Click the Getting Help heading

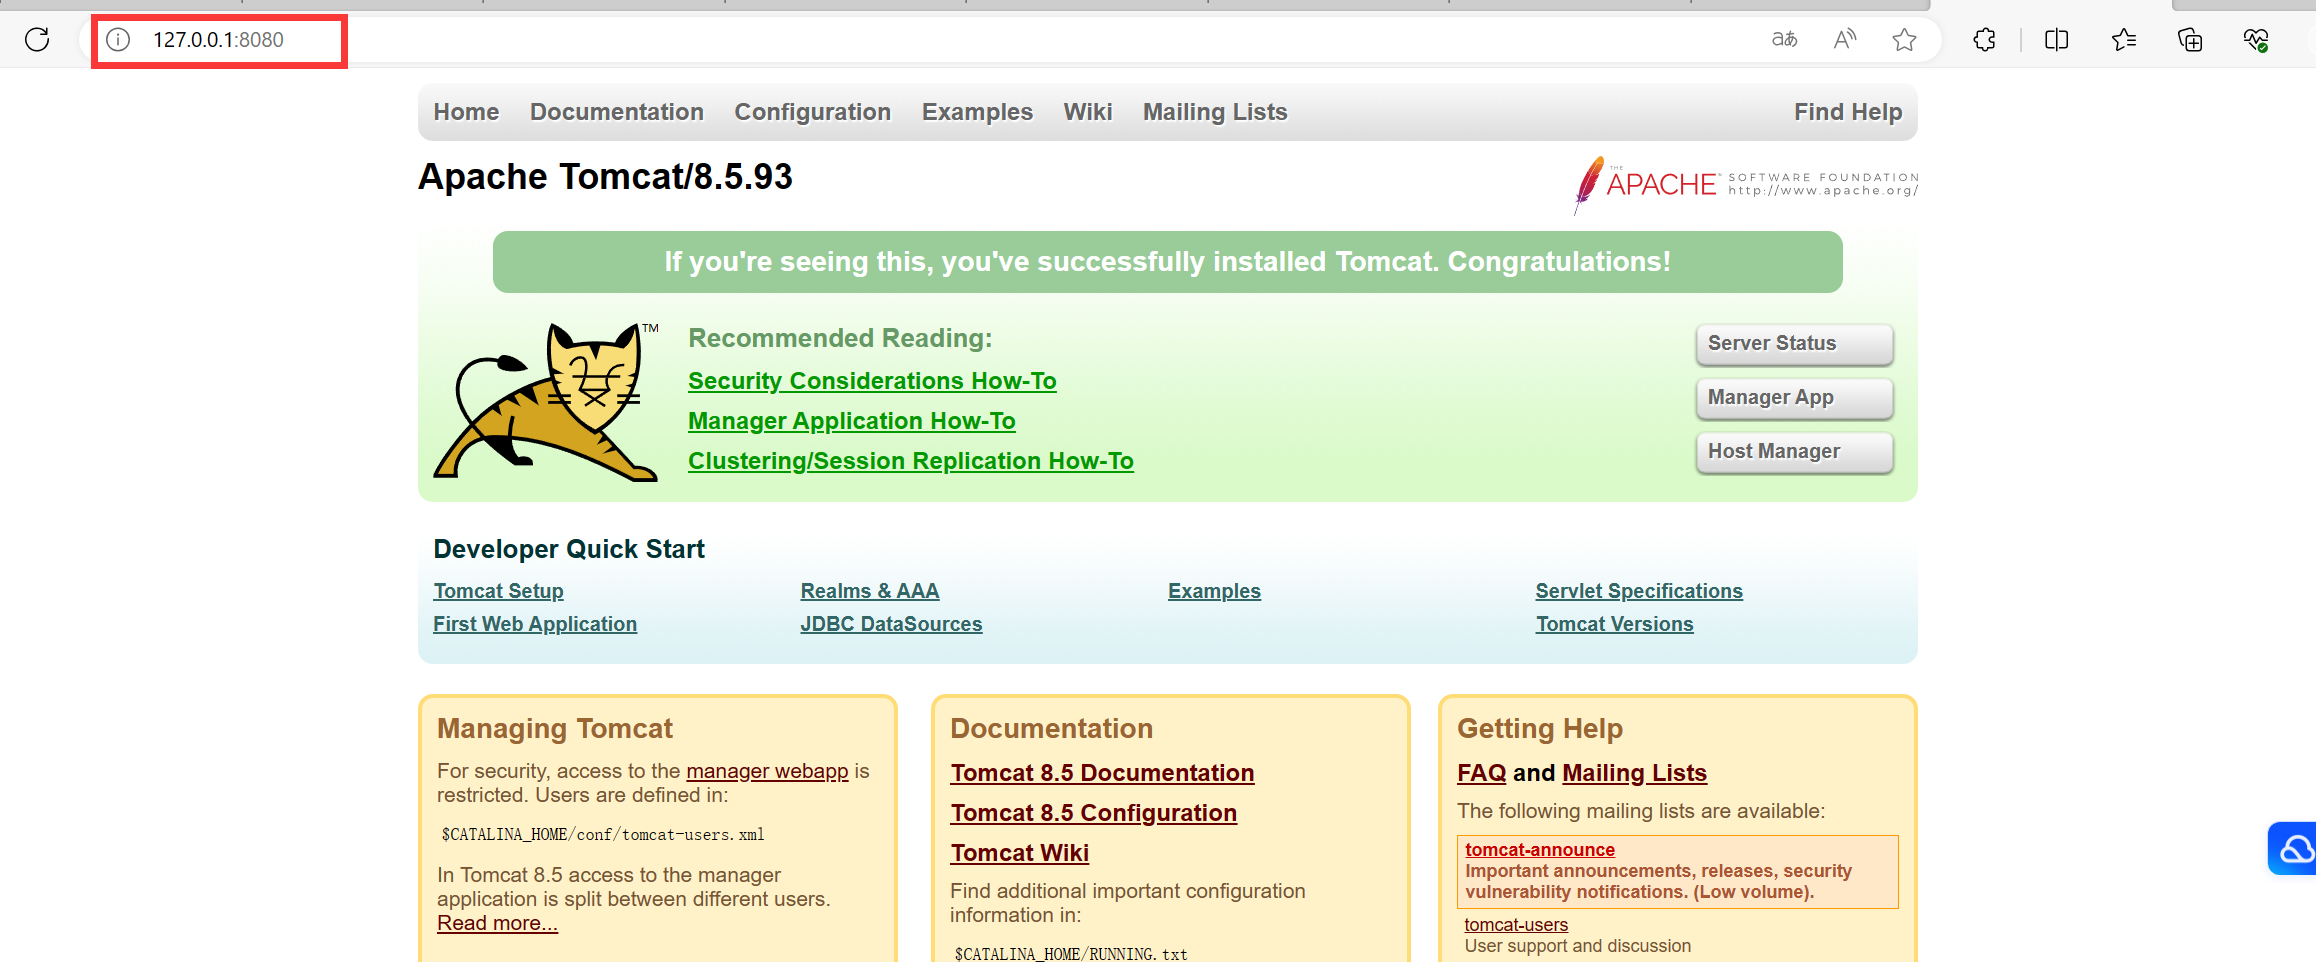click(1540, 728)
